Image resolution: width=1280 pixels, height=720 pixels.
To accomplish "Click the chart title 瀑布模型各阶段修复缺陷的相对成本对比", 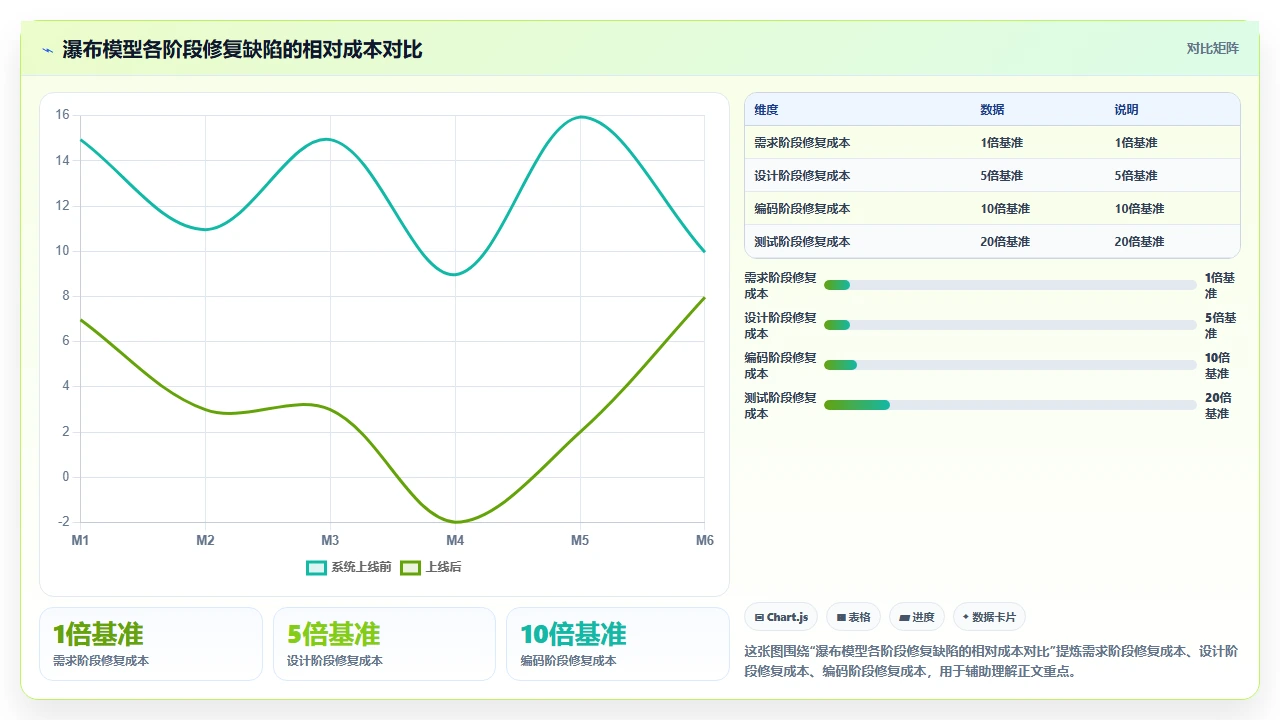I will coord(243,49).
